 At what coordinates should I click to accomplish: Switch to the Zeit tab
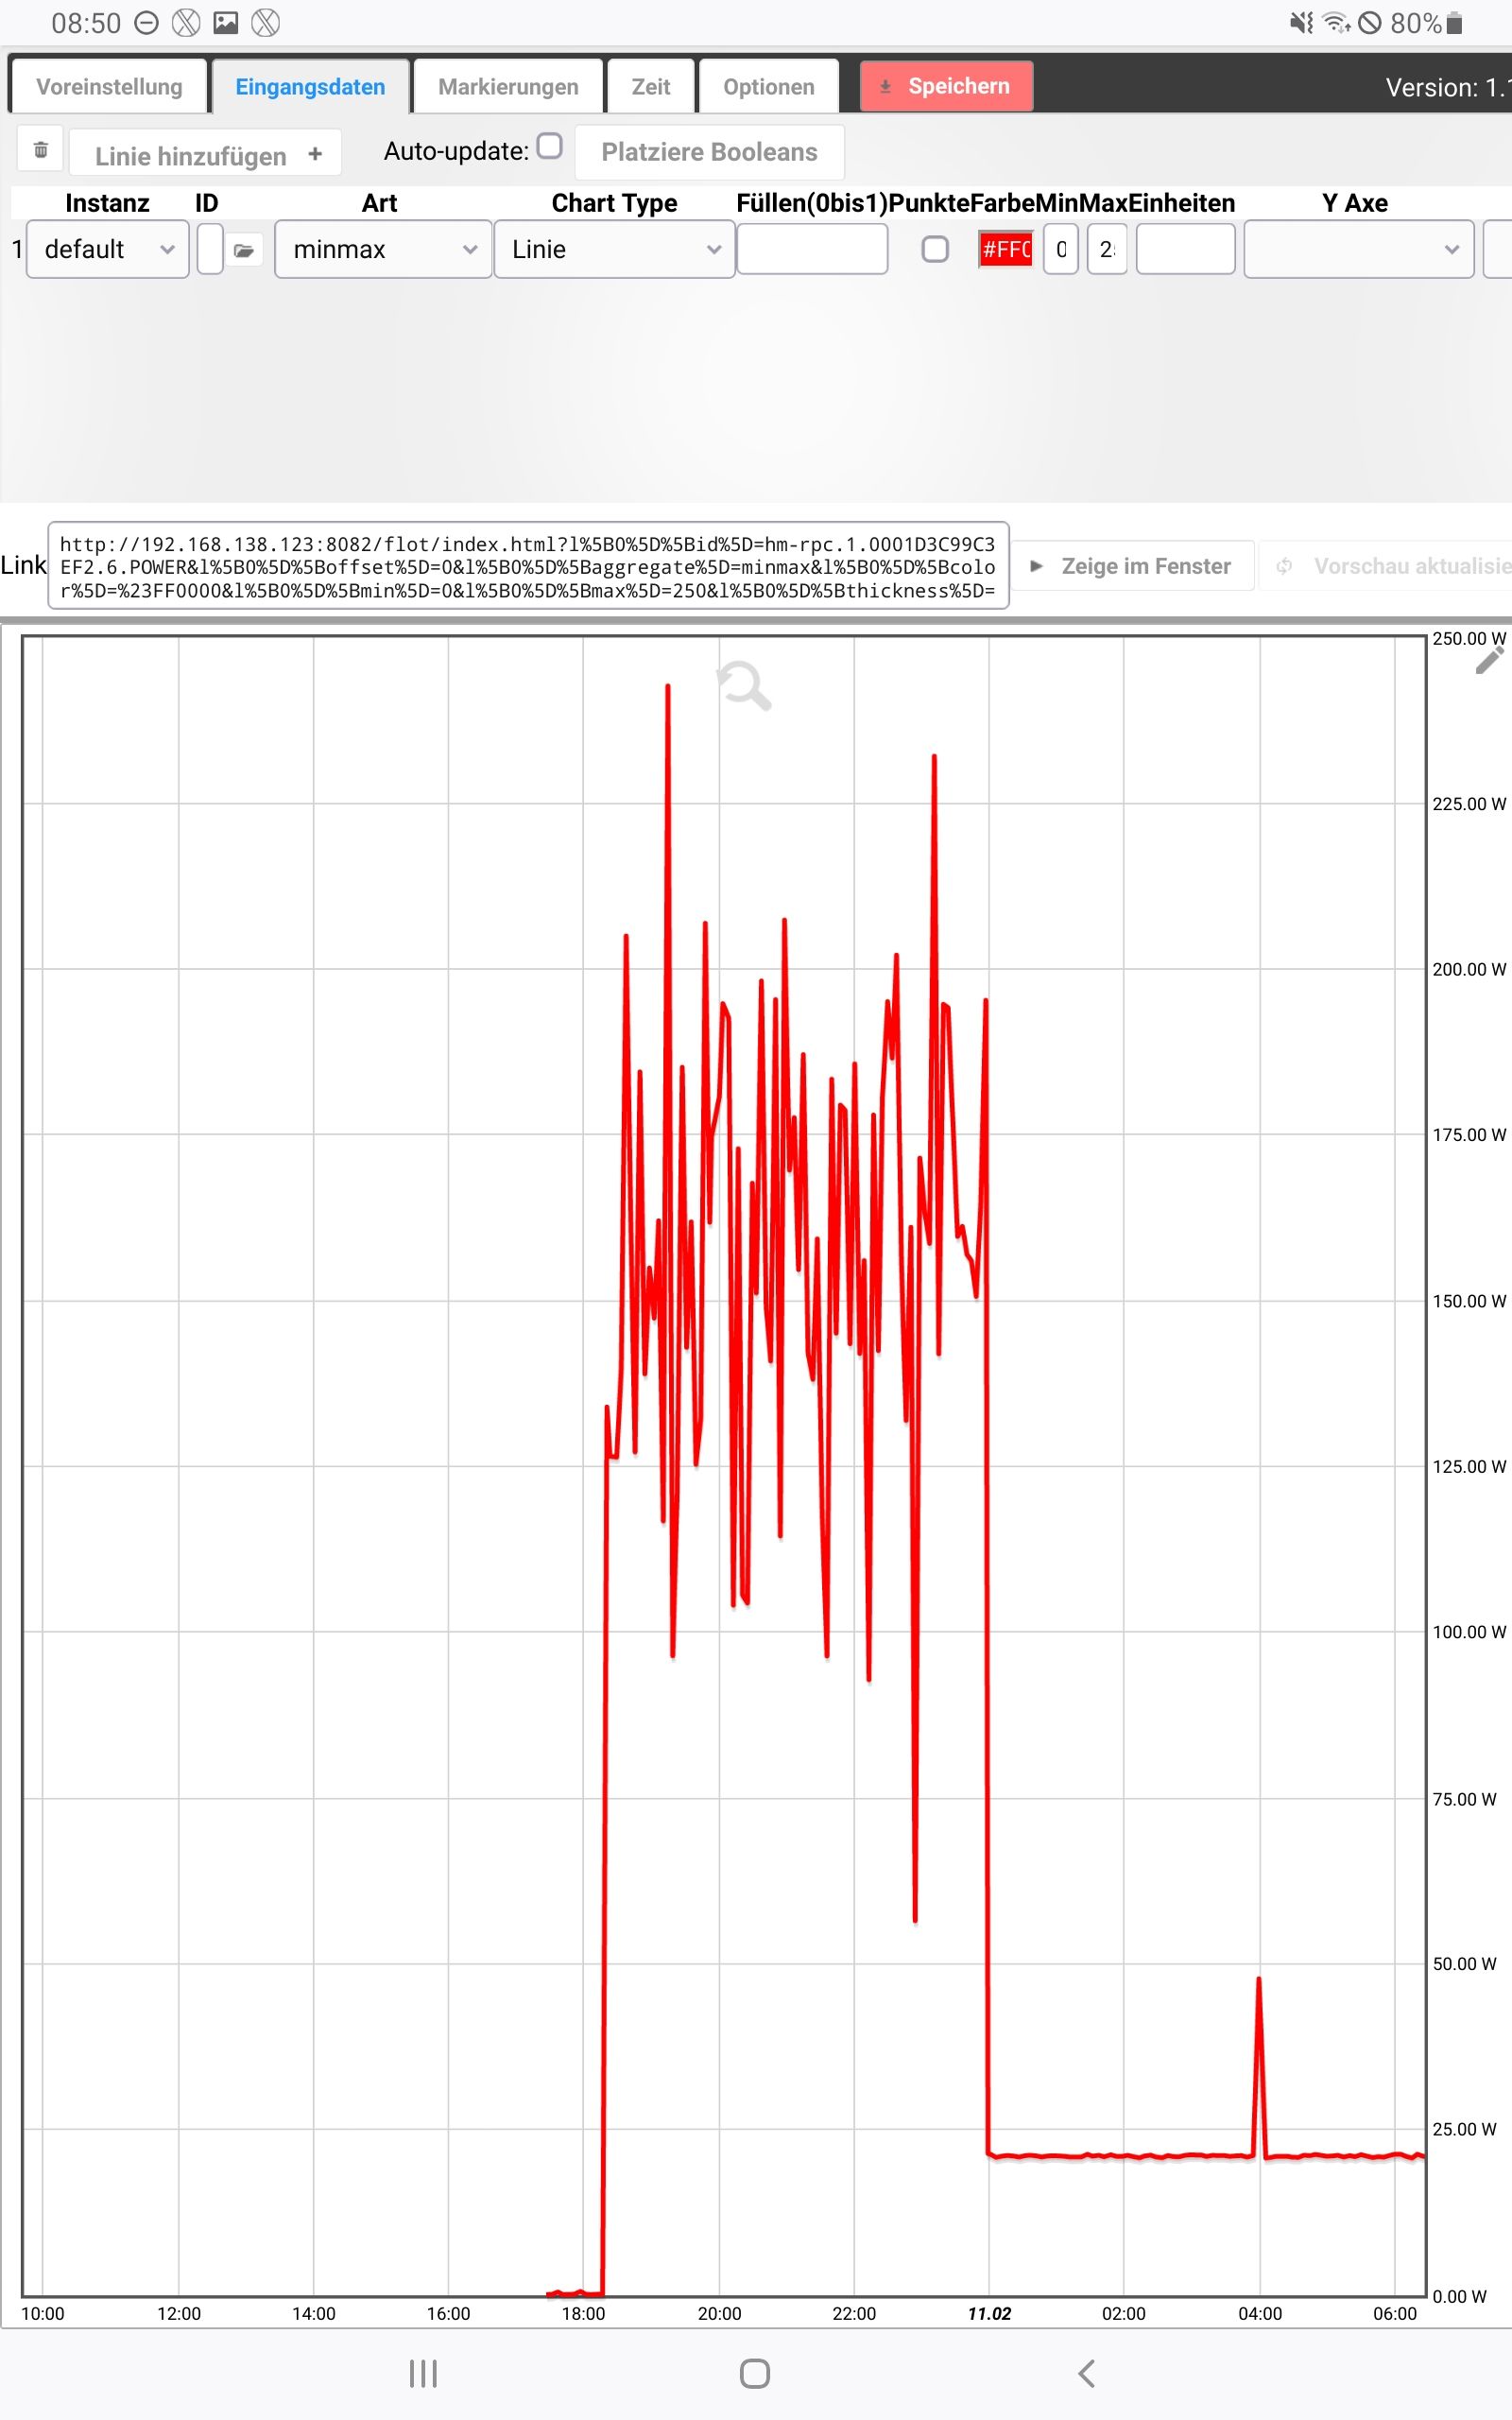point(651,87)
